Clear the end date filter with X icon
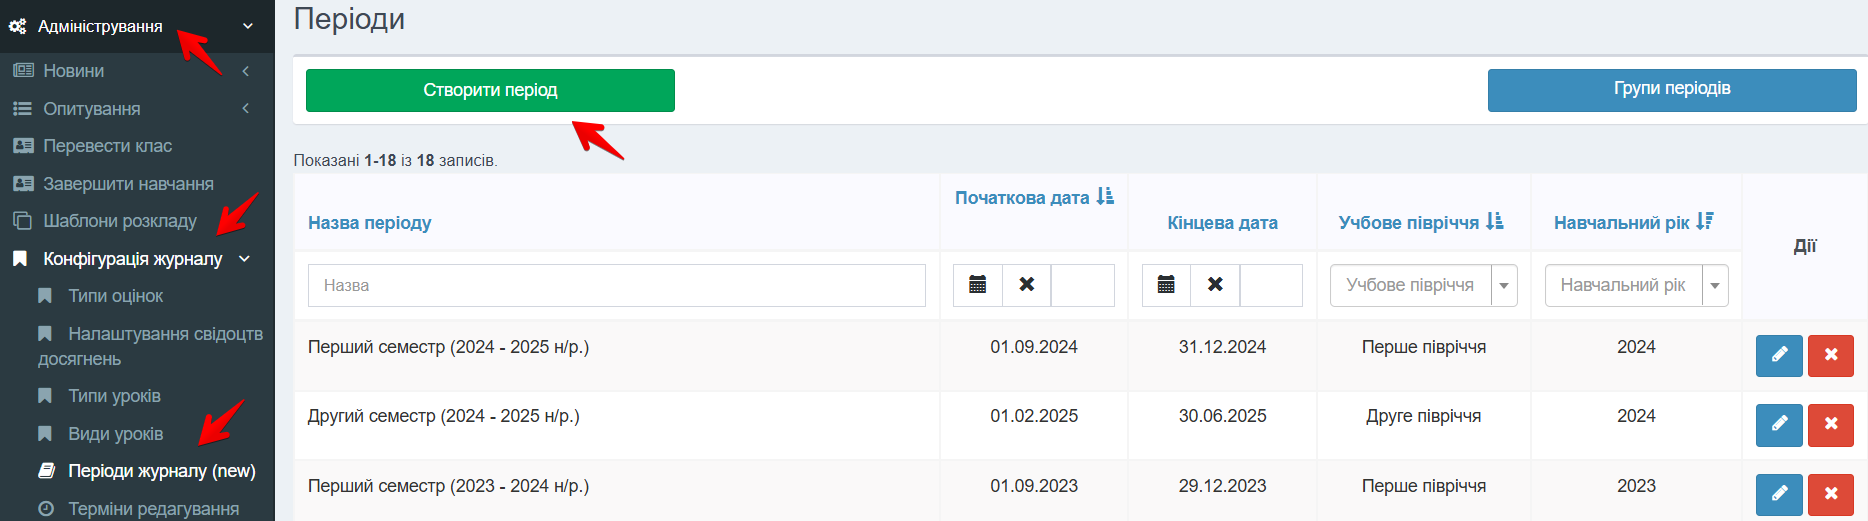Viewport: 1868px width, 521px height. point(1215,285)
